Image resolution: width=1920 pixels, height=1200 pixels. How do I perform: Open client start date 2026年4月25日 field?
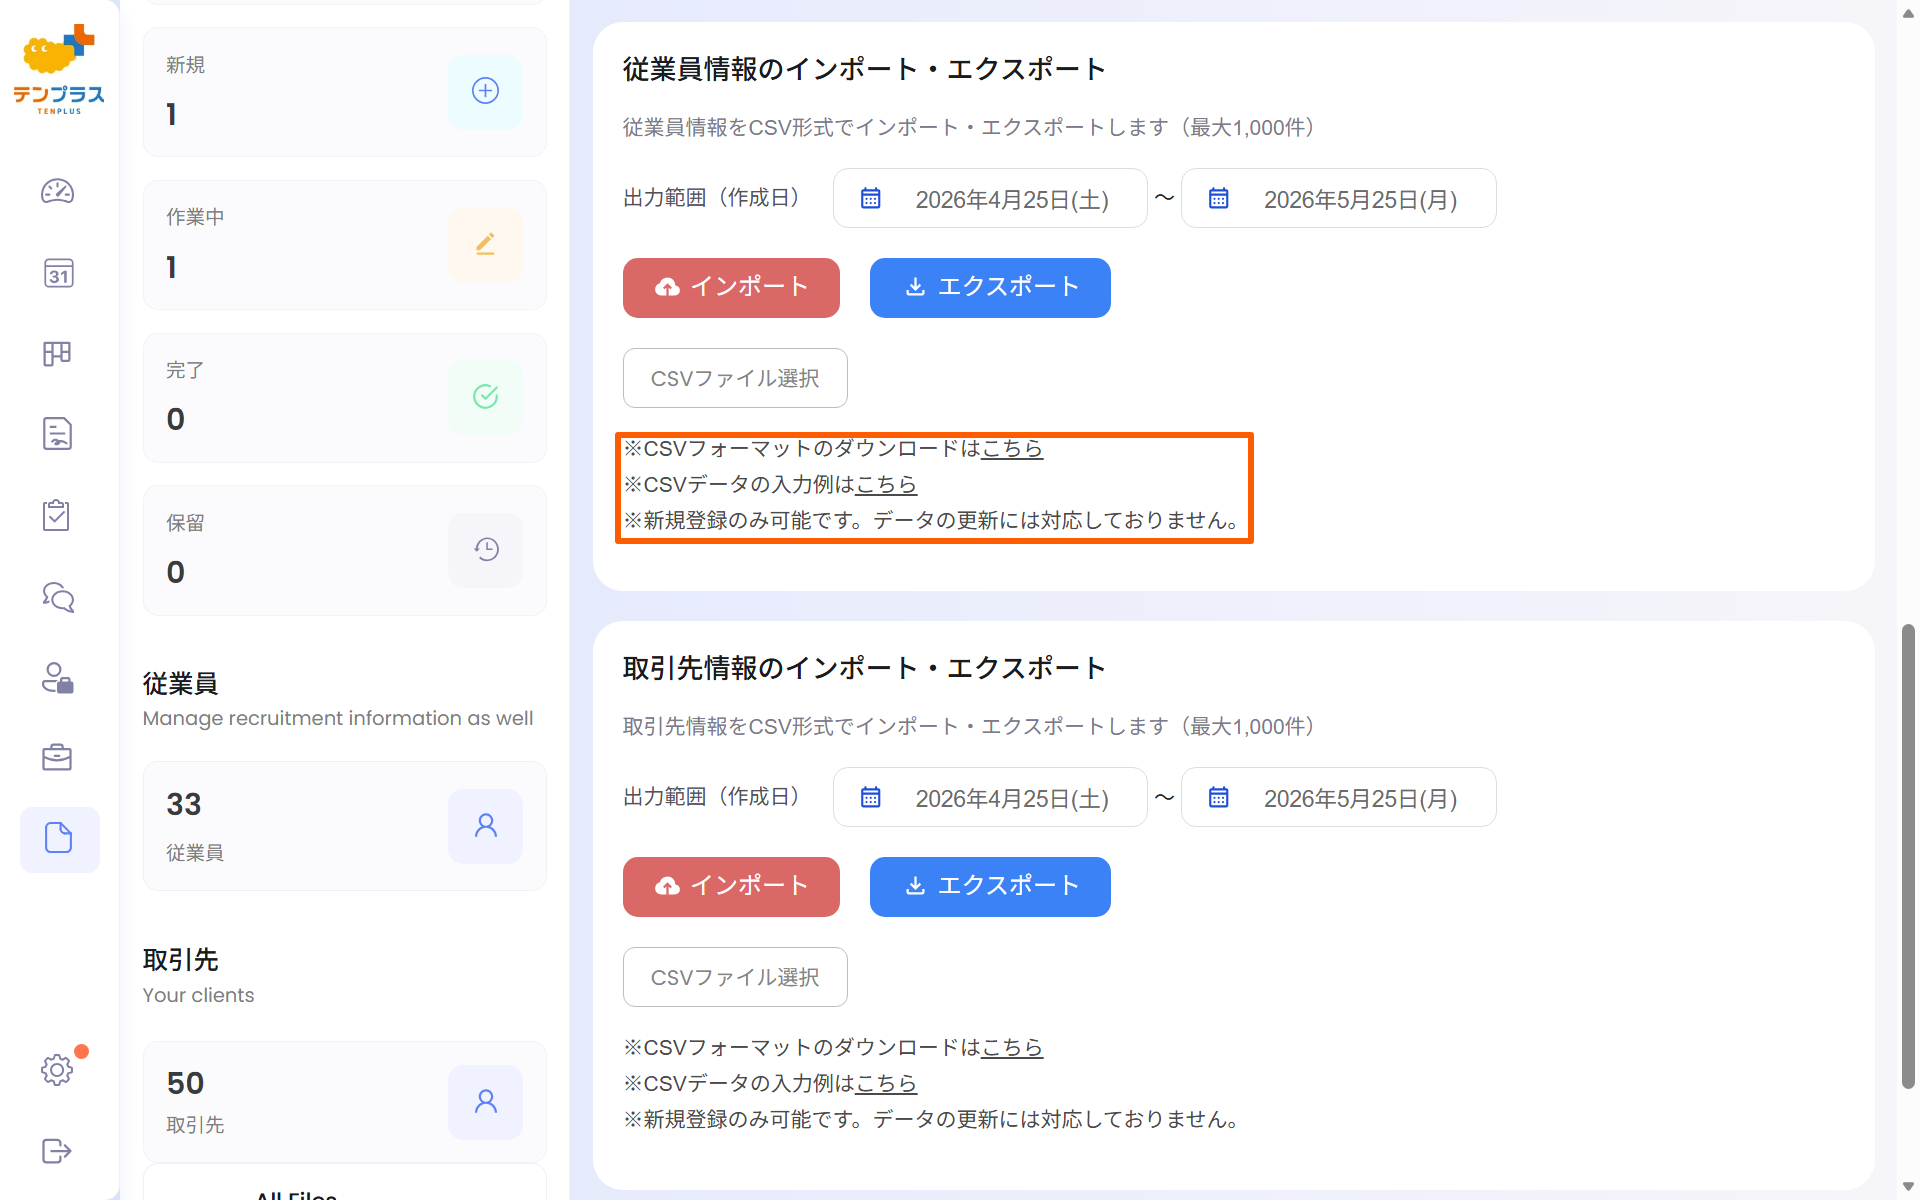[990, 797]
